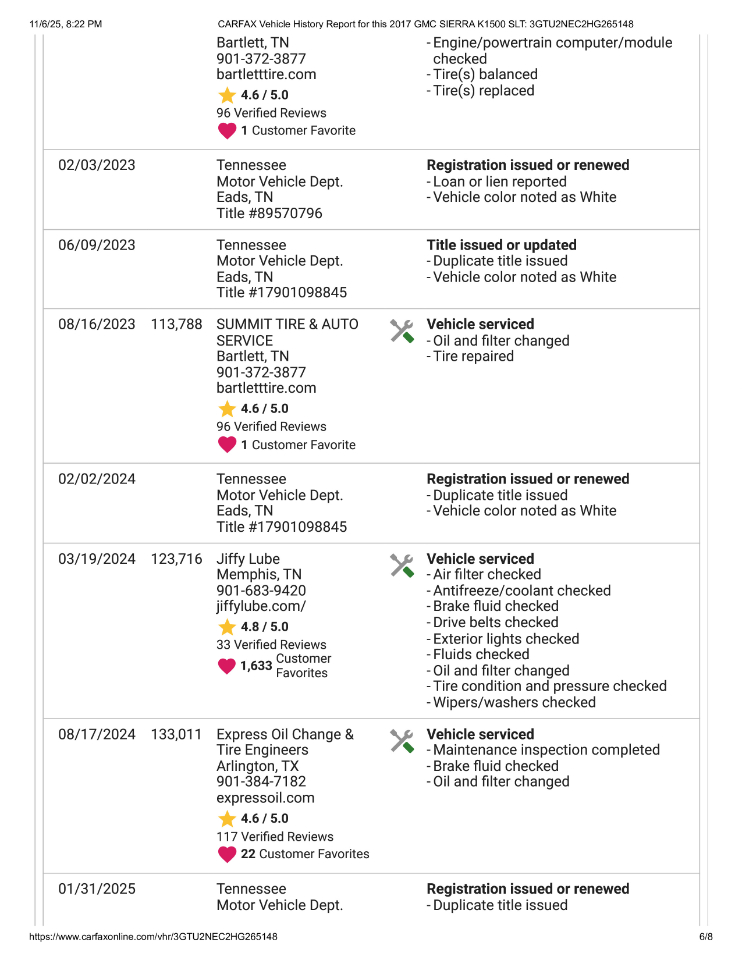The image size is (742, 960).
Task: Click the wrench icon for the 08/16/2023 service
Action: pos(401,331)
